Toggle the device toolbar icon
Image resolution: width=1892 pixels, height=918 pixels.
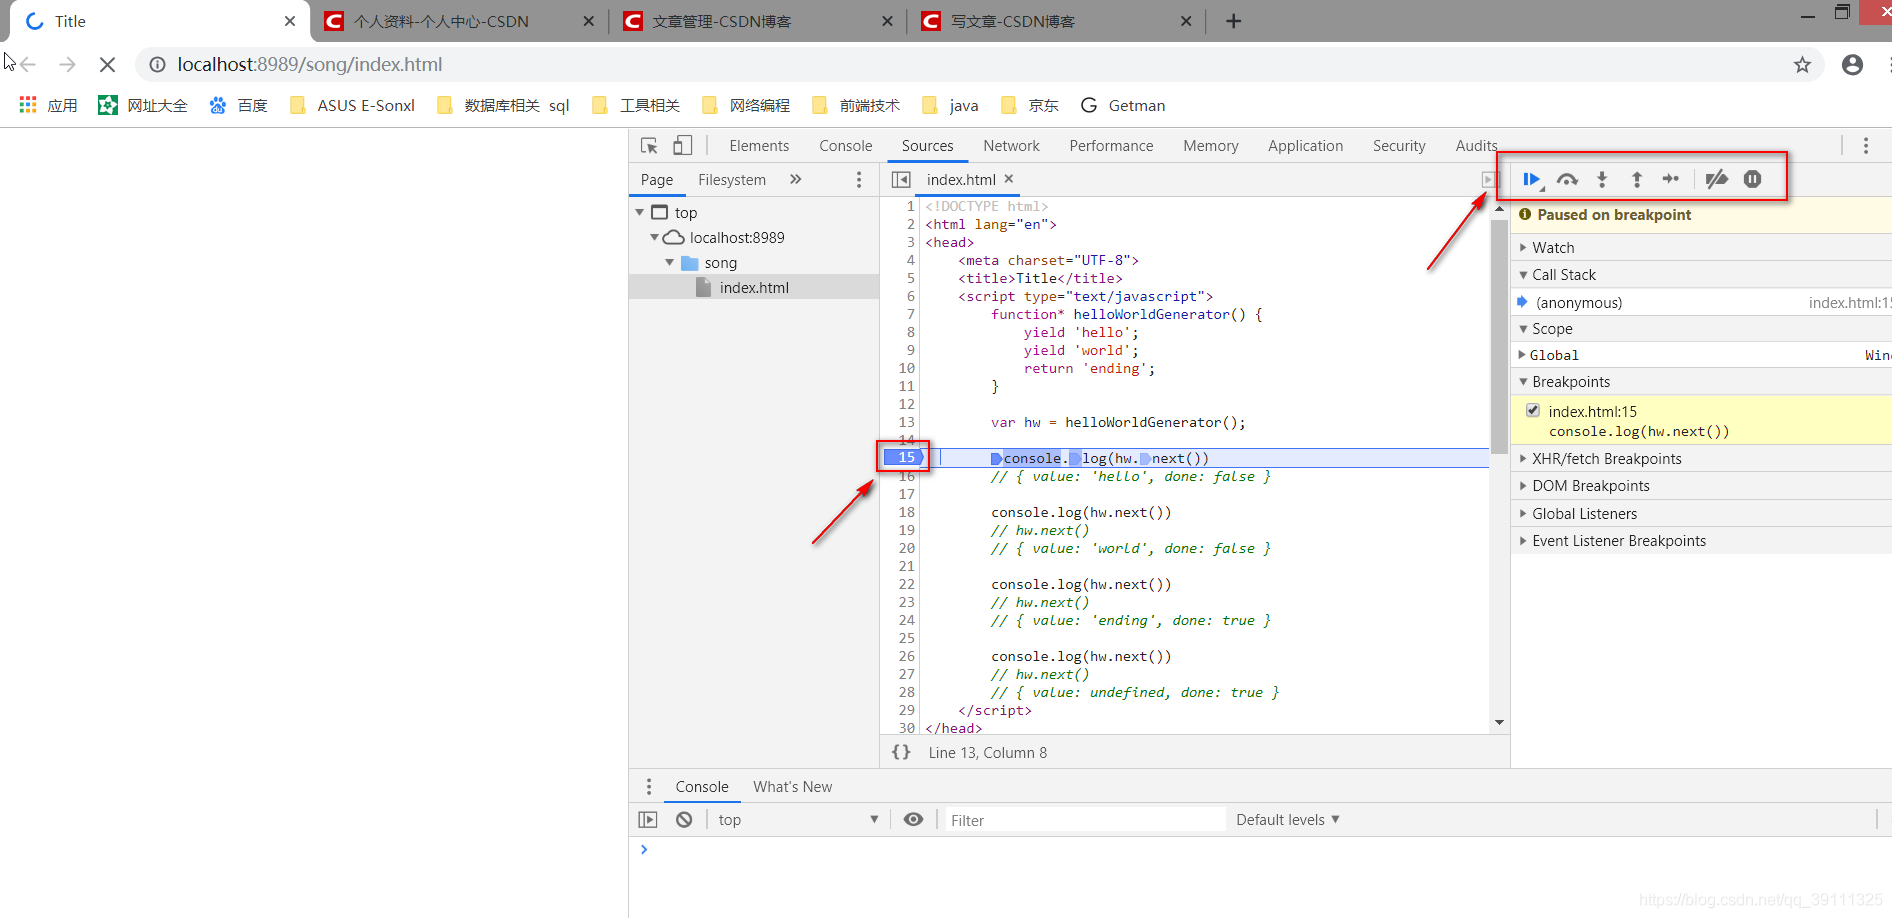pos(682,146)
